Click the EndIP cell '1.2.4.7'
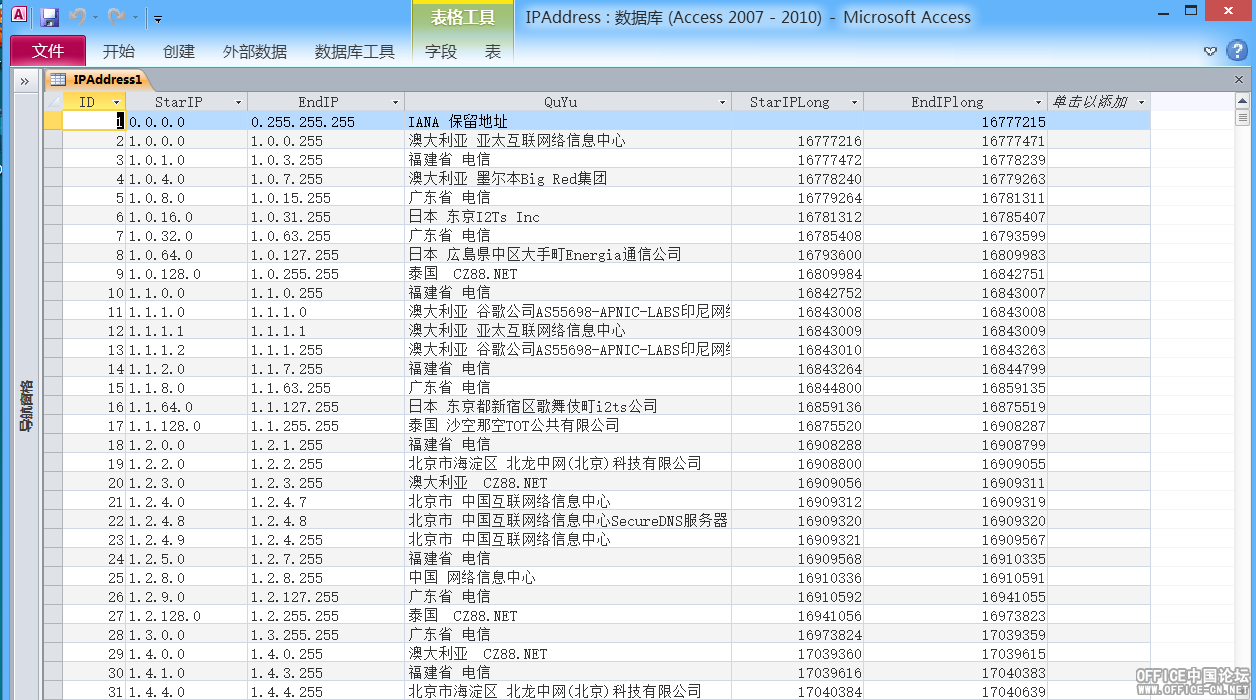 [326, 501]
